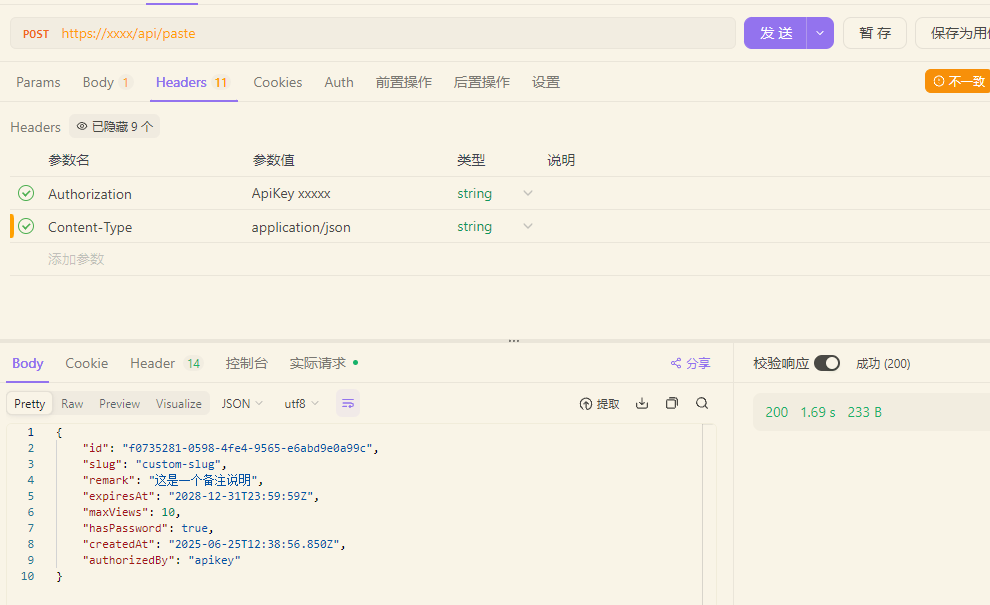Uncheck the Authorization header checkbox

point(26,193)
